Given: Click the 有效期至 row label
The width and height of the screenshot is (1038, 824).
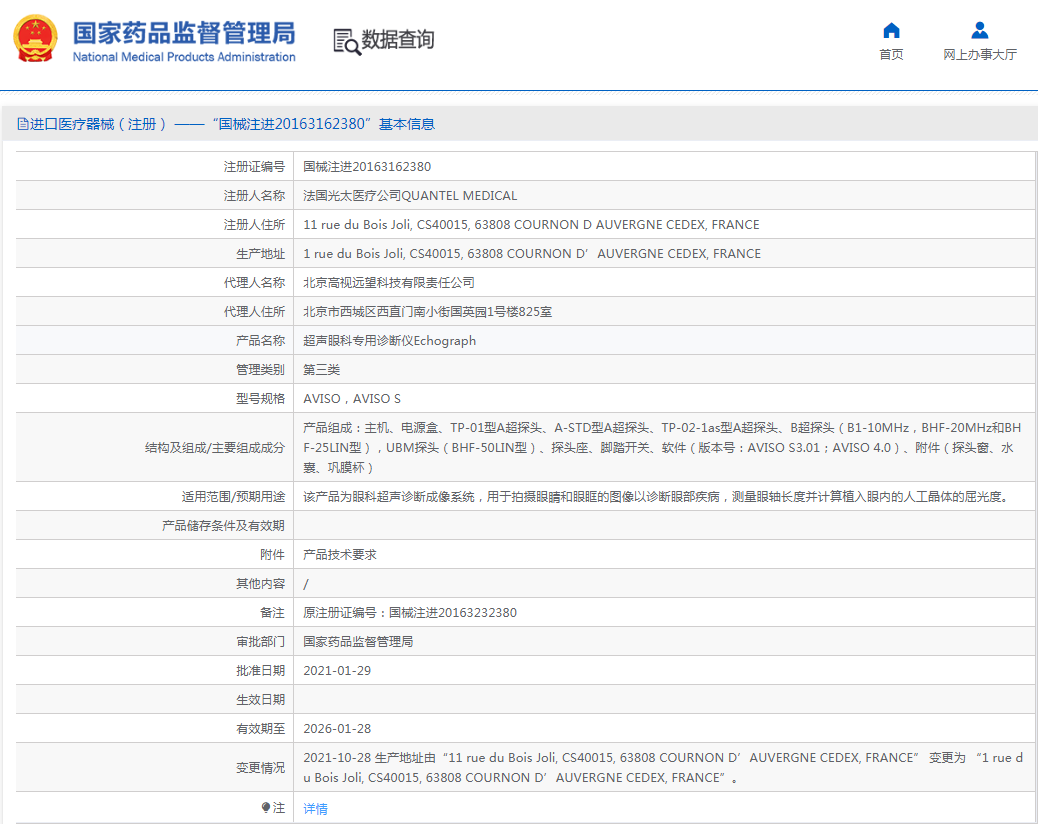Looking at the screenshot, I should pyautogui.click(x=261, y=729).
